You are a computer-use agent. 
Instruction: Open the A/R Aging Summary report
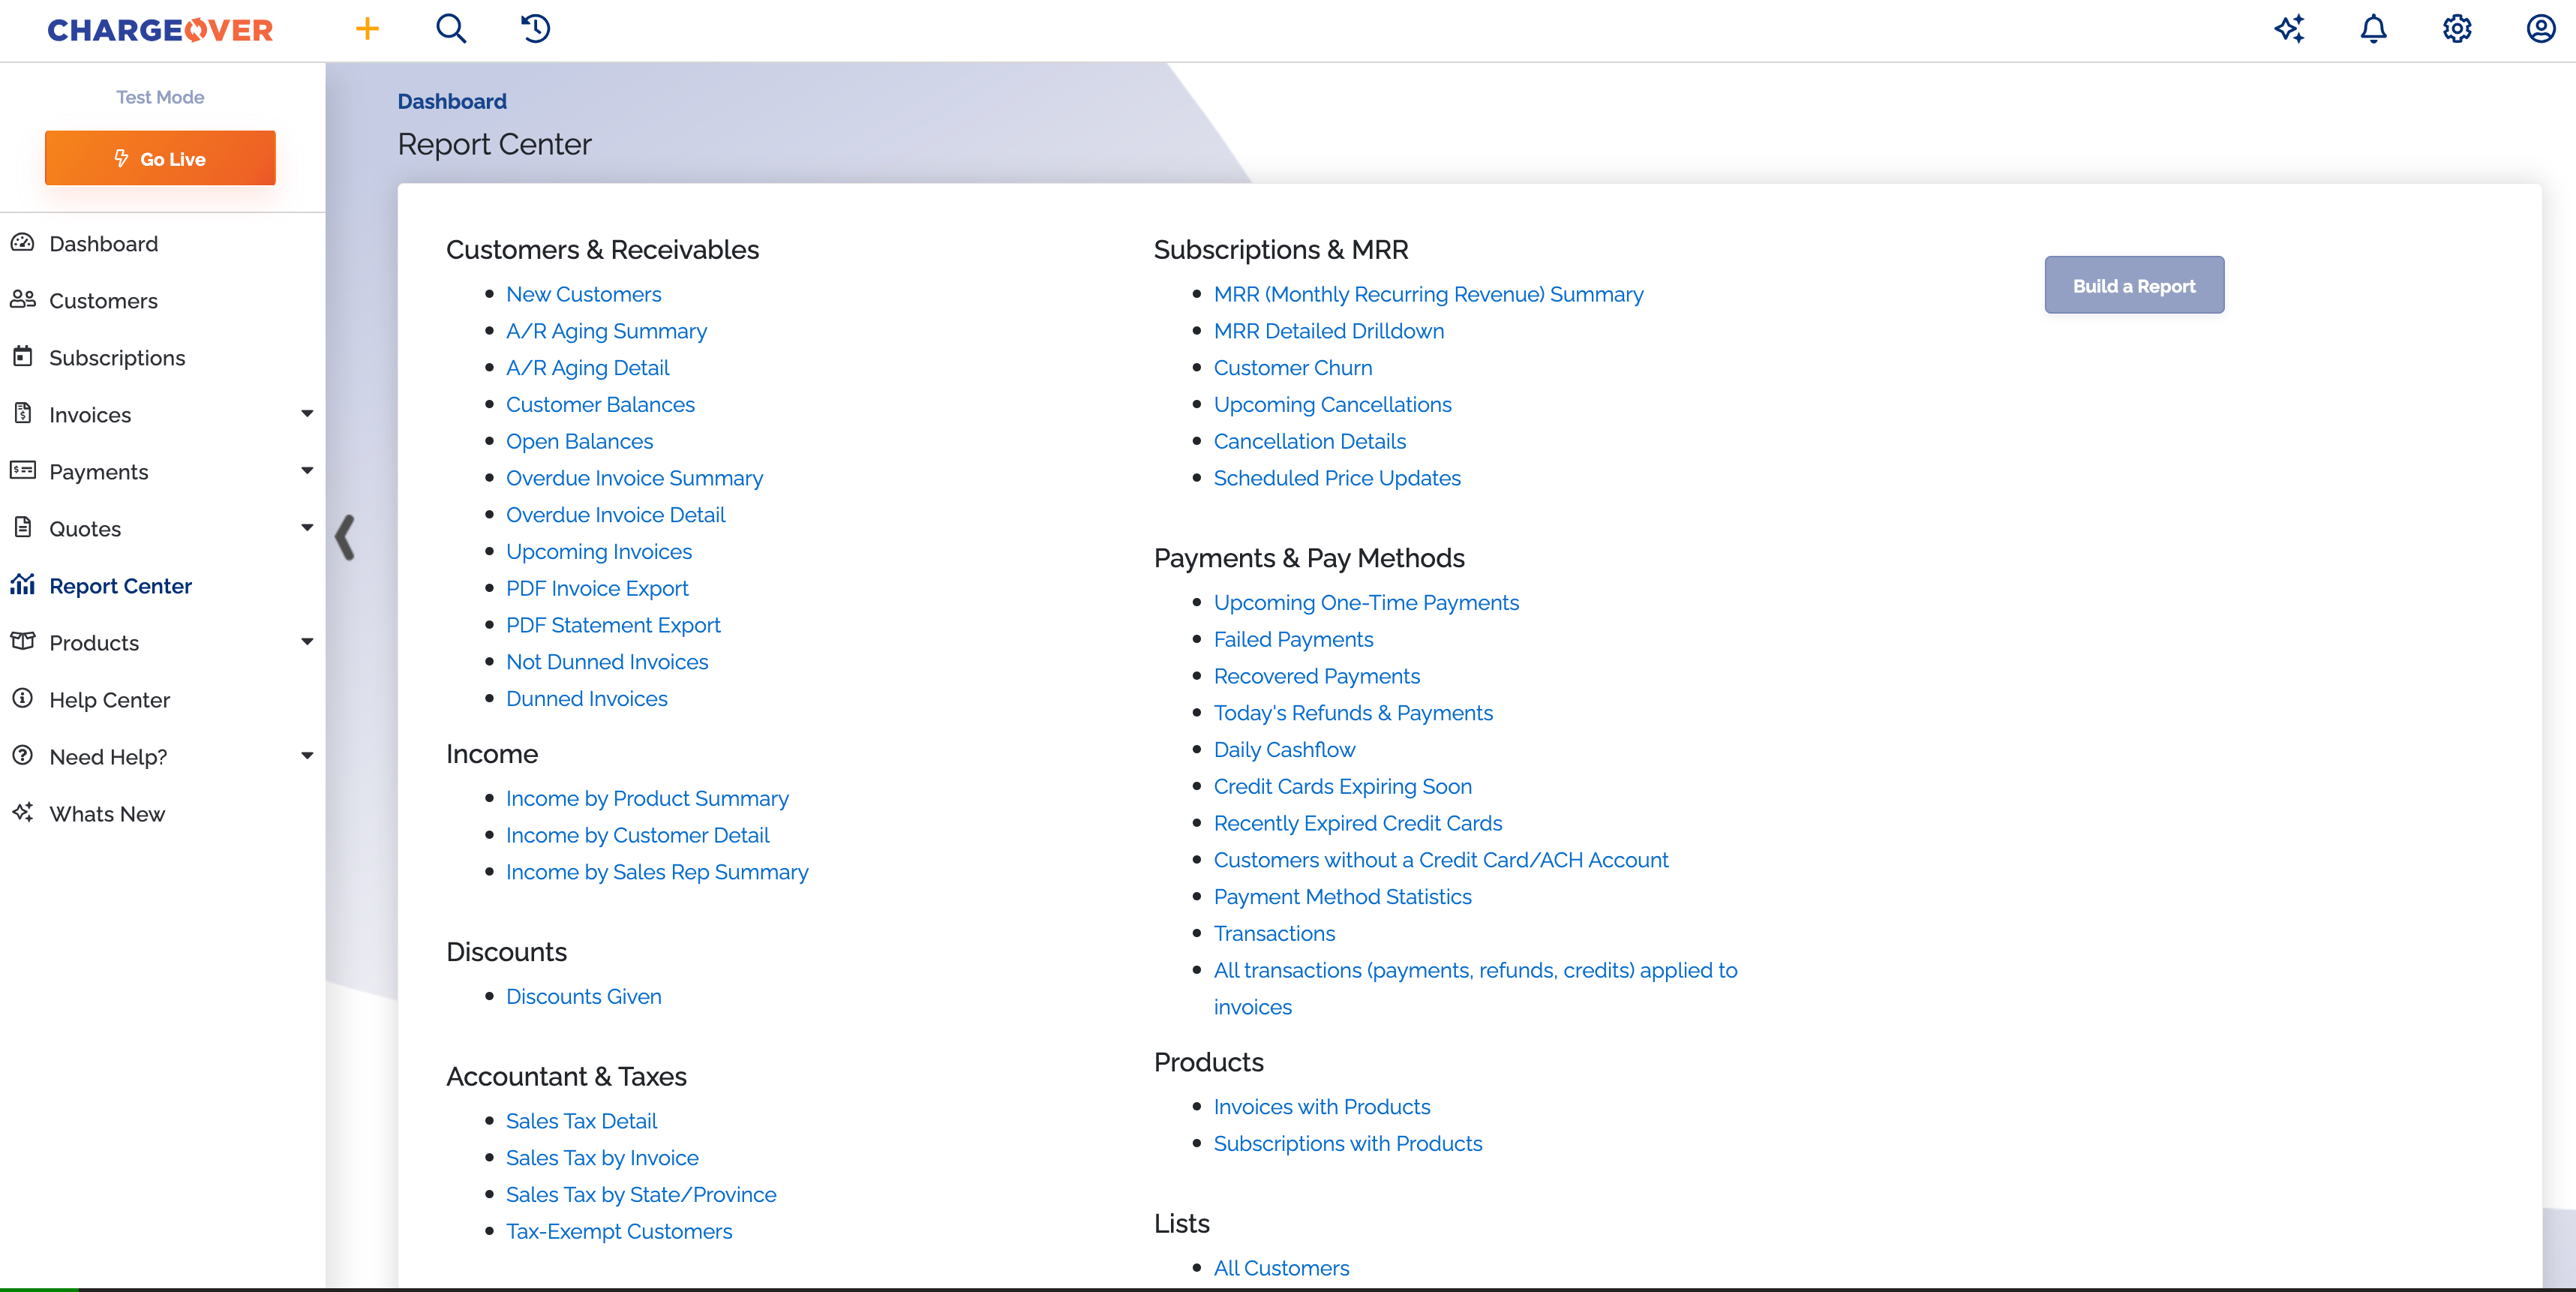(x=606, y=331)
